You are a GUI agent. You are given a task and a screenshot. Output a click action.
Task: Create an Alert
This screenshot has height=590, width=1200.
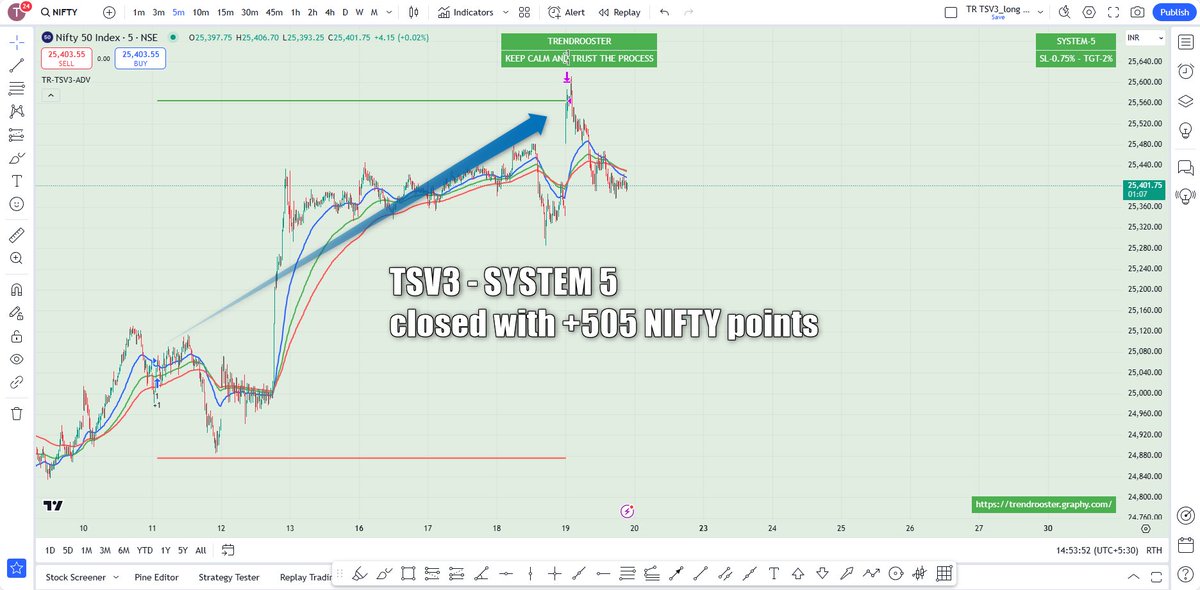point(566,12)
